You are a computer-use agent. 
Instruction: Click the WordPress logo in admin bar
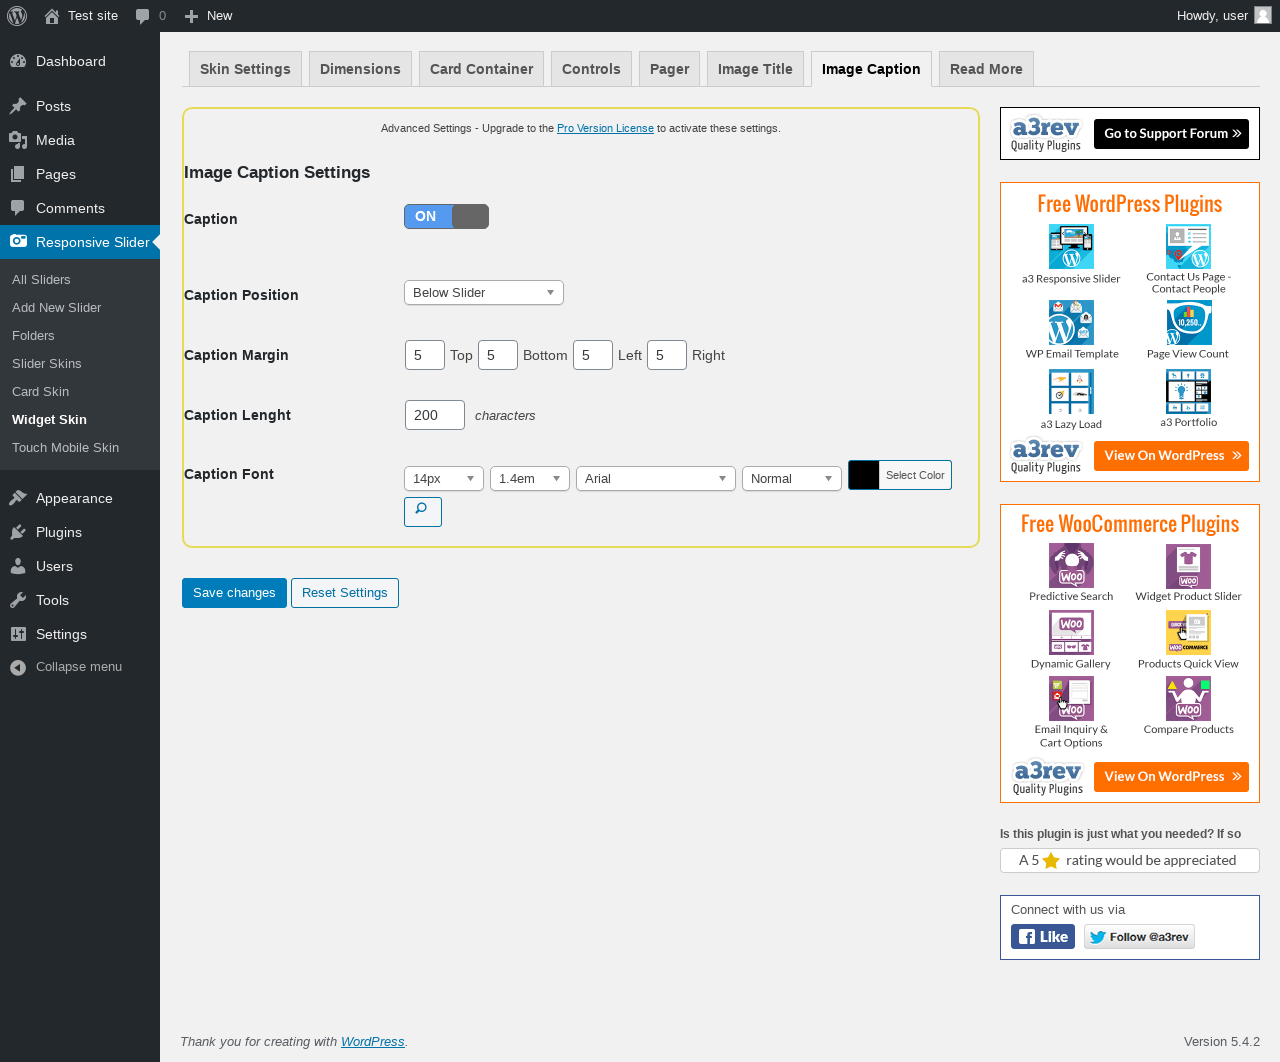[x=17, y=16]
